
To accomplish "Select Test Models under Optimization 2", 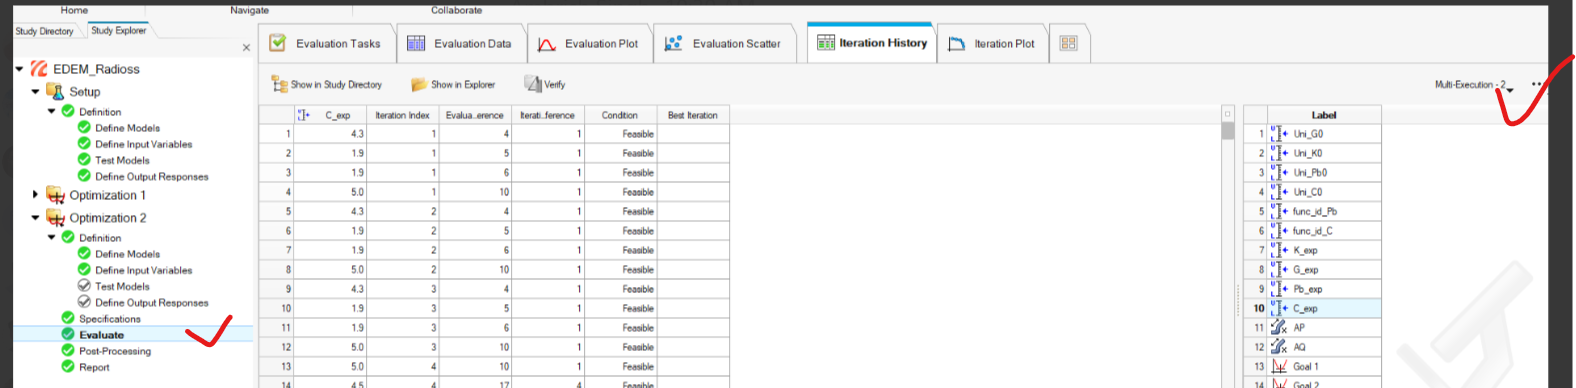I will (122, 286).
